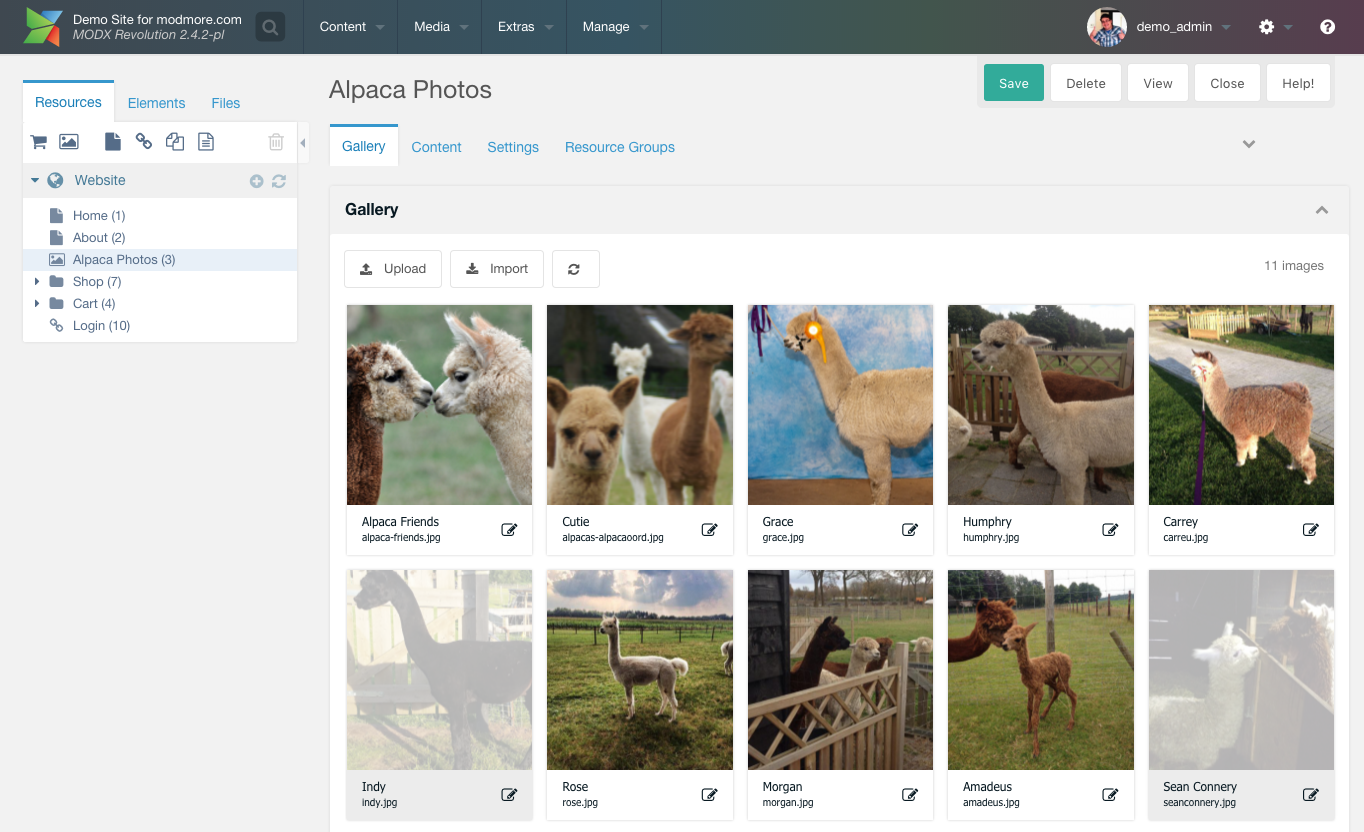Collapse the Gallery panel with chevron
Screen dimensions: 1364x832
tap(1322, 210)
